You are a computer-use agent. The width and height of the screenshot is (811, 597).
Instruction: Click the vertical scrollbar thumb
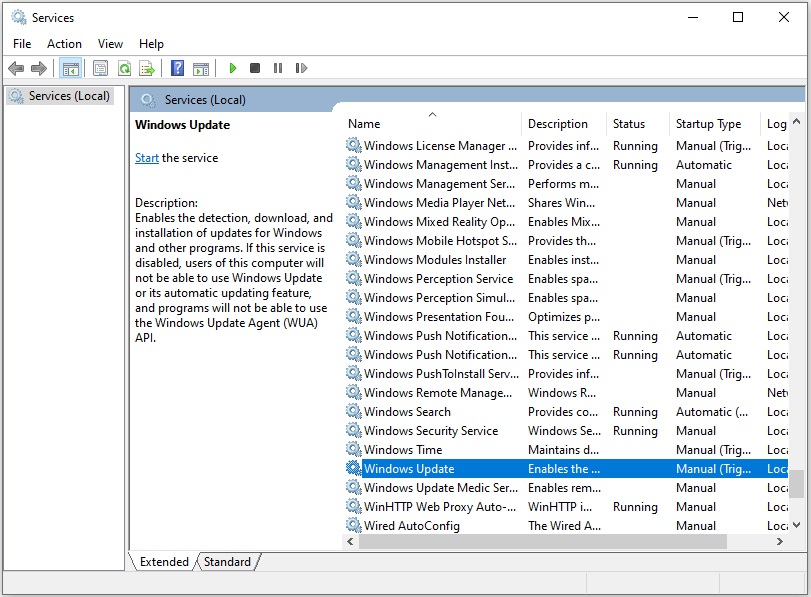(797, 483)
